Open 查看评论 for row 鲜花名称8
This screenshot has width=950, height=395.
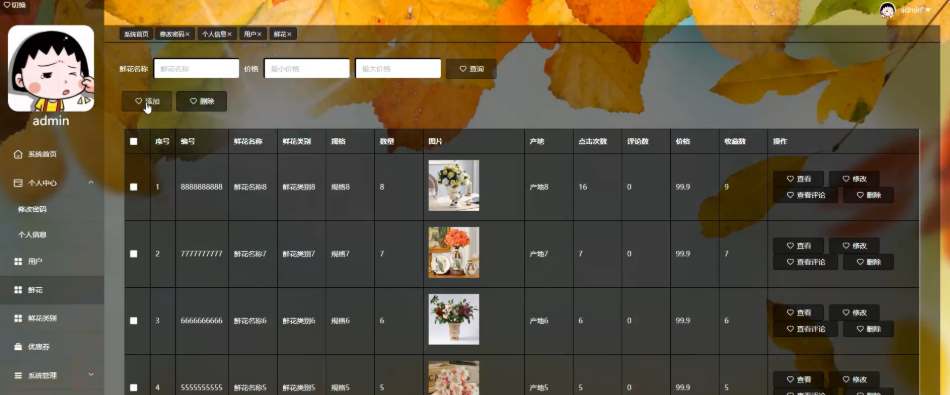[x=805, y=195]
